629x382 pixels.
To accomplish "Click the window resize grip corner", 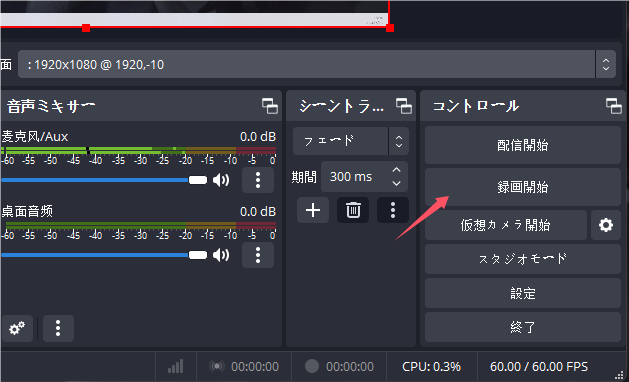I will [619, 375].
